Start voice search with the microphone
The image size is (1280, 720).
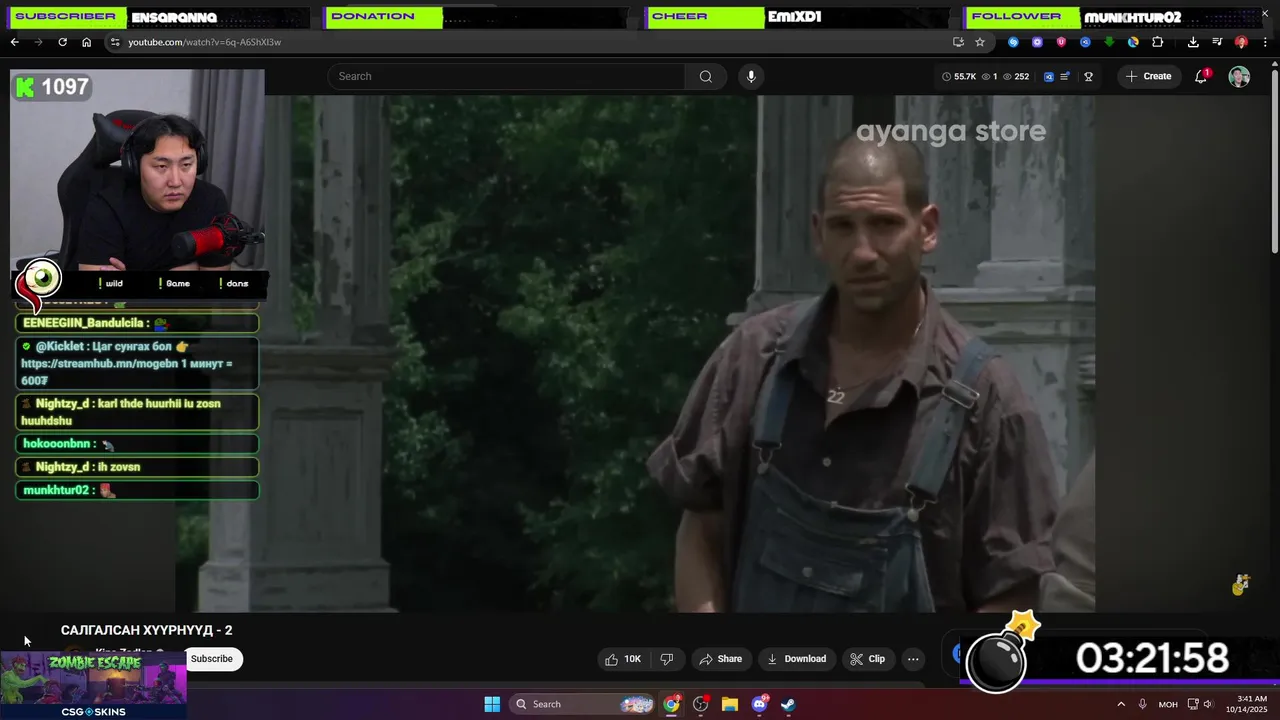(751, 76)
